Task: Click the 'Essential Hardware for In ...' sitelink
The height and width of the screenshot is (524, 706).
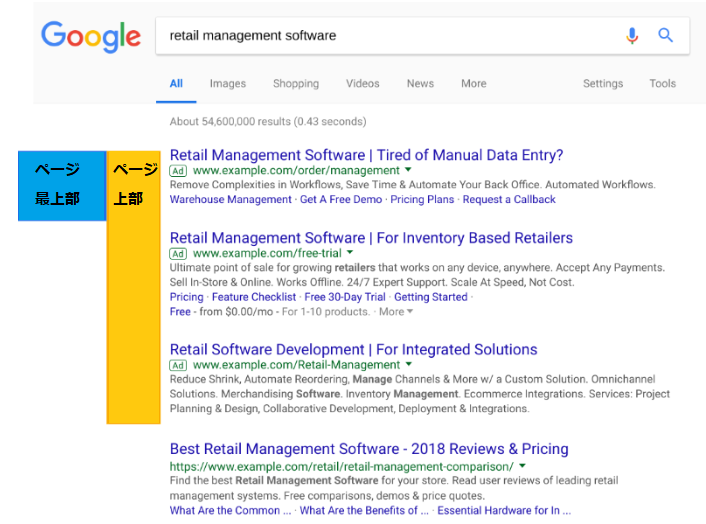Action: click(x=504, y=510)
